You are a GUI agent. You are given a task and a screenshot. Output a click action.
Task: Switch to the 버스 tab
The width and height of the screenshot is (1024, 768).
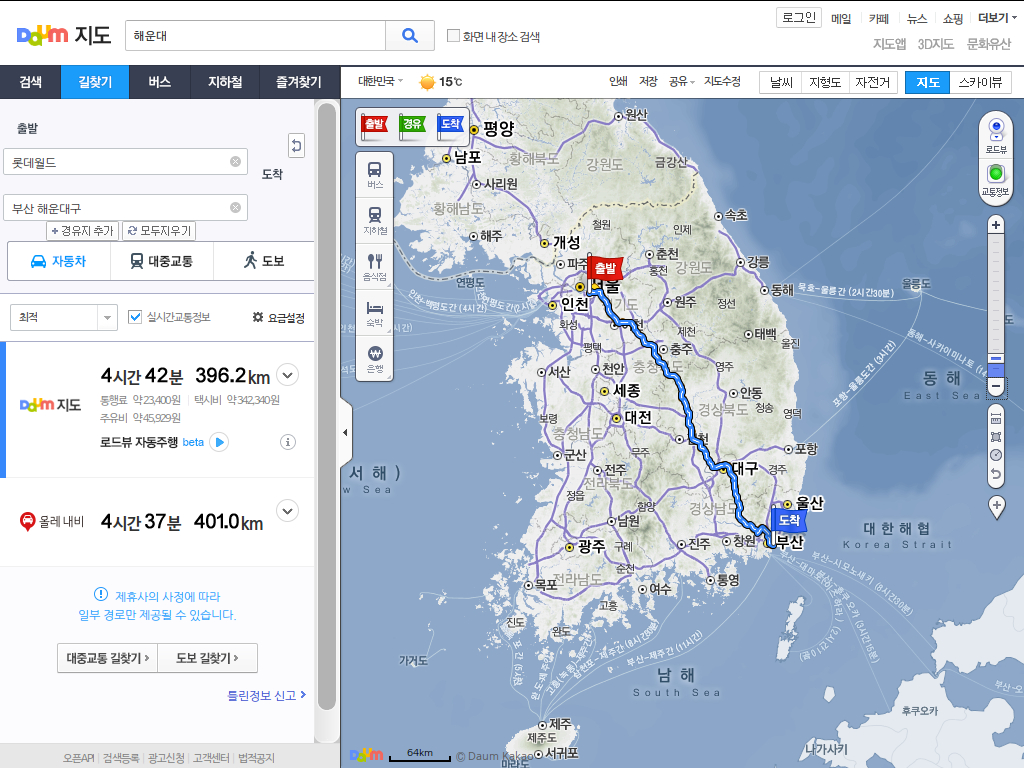[160, 82]
